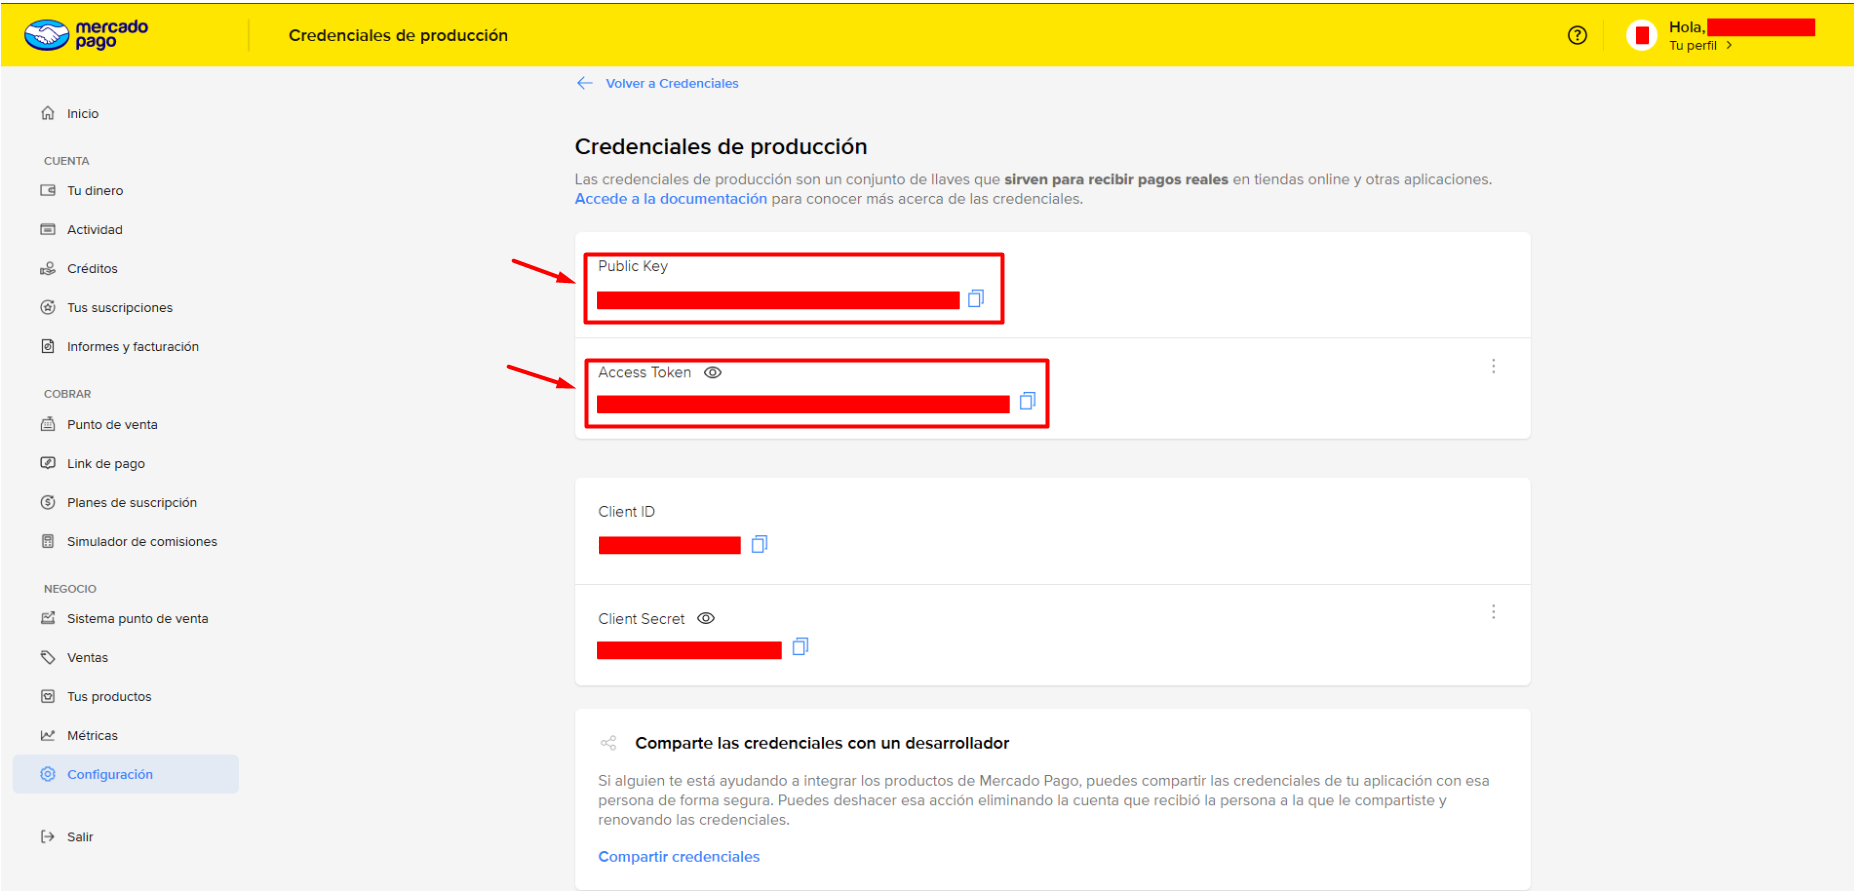Click the Tus suscripciones icon
Viewport: 1854px width, 894px height.
(x=48, y=307)
